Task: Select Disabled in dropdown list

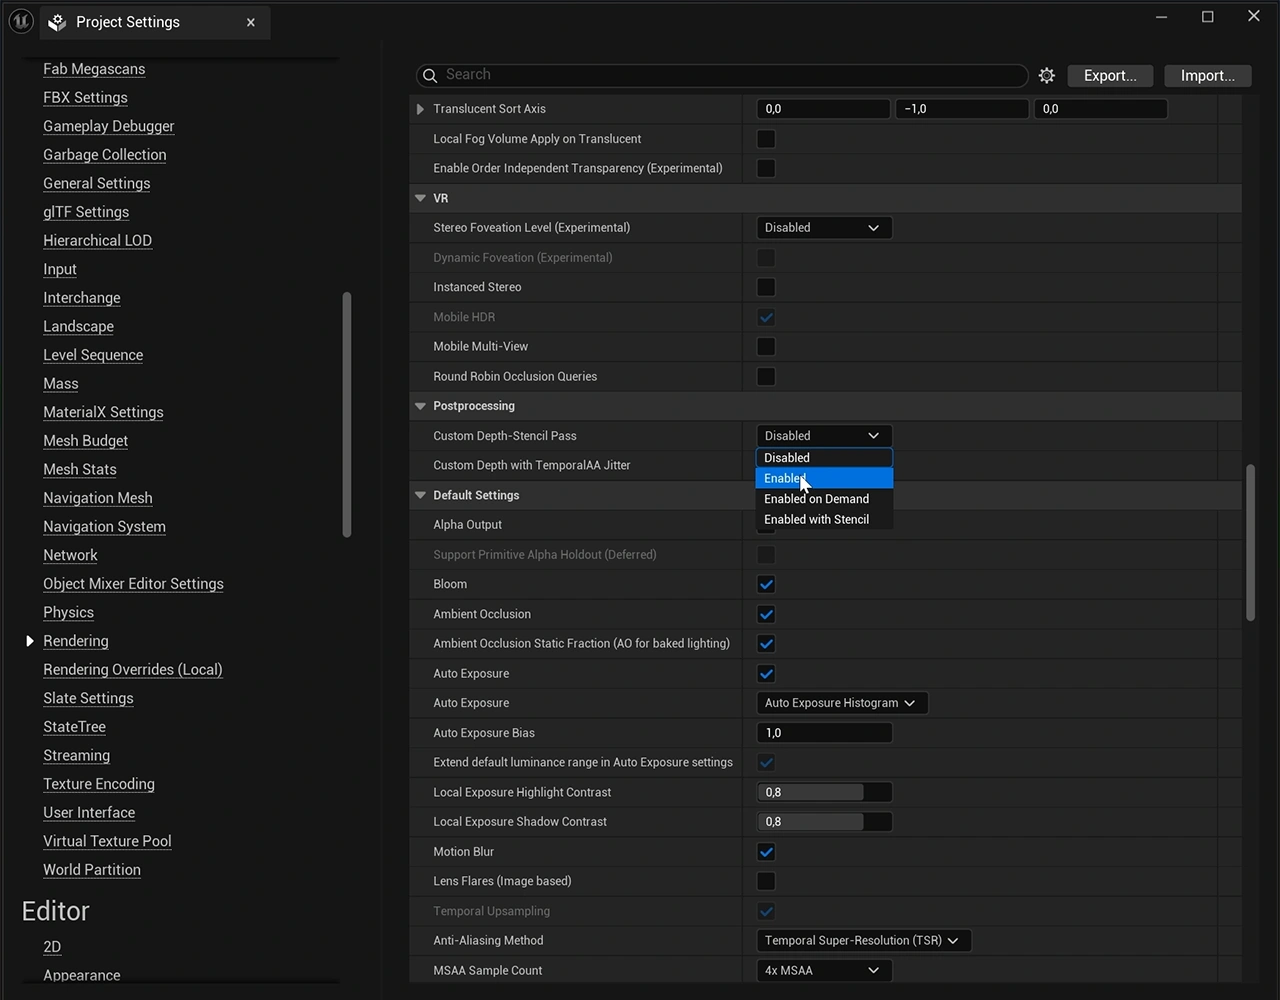Action: coord(824,458)
